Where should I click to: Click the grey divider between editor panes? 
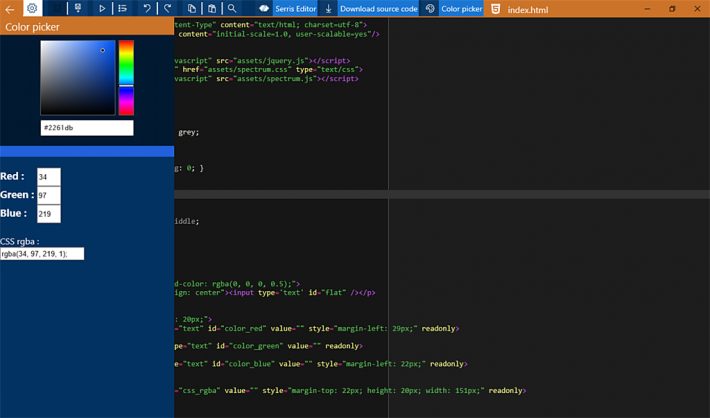[442, 194]
